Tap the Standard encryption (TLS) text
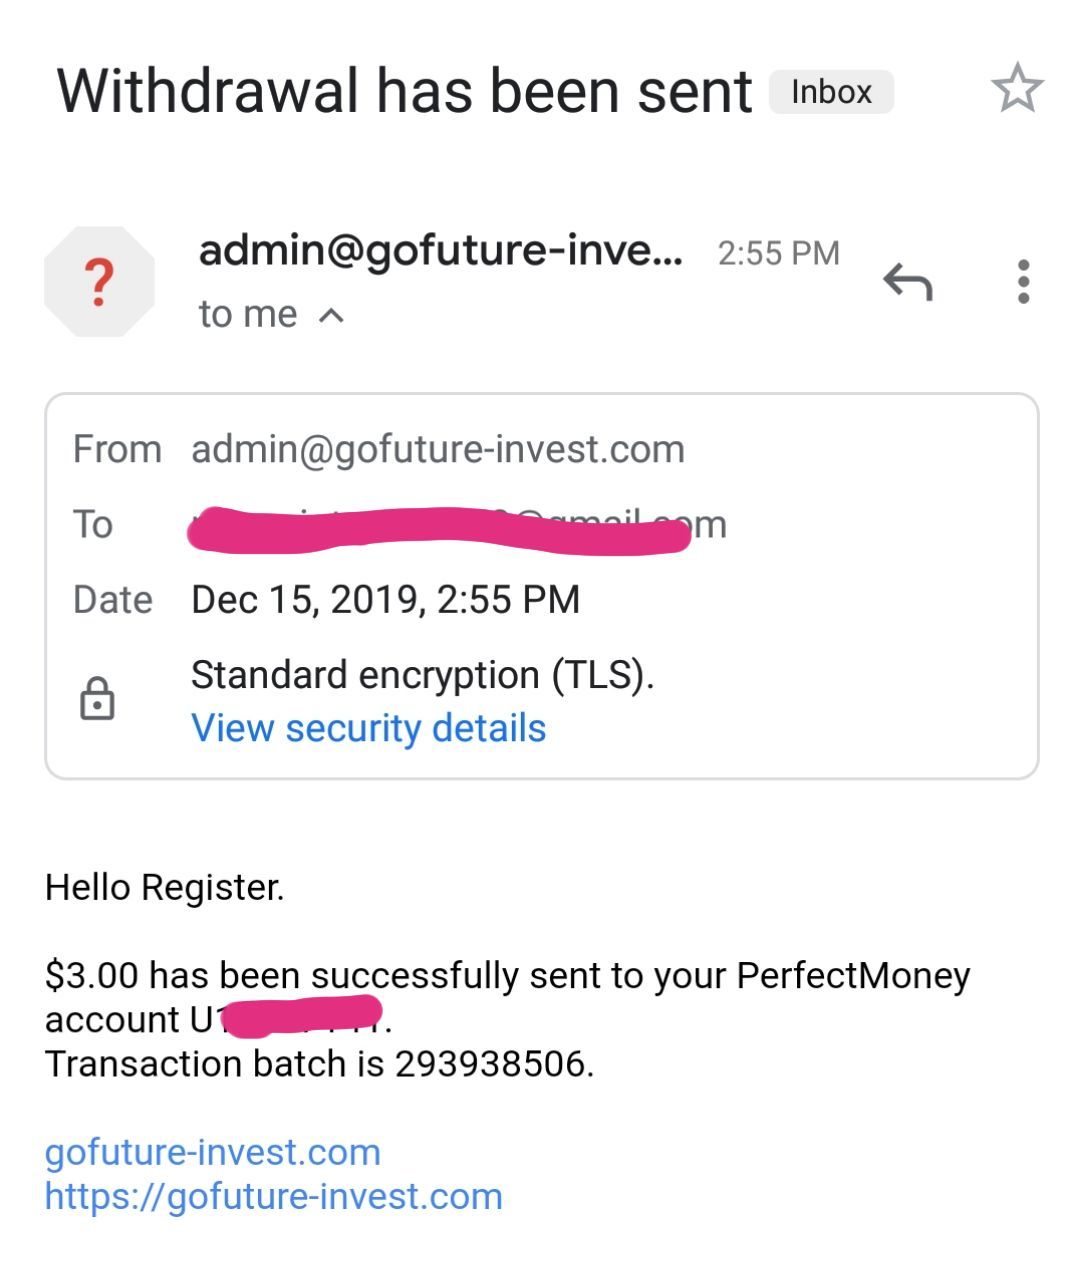 [x=422, y=675]
